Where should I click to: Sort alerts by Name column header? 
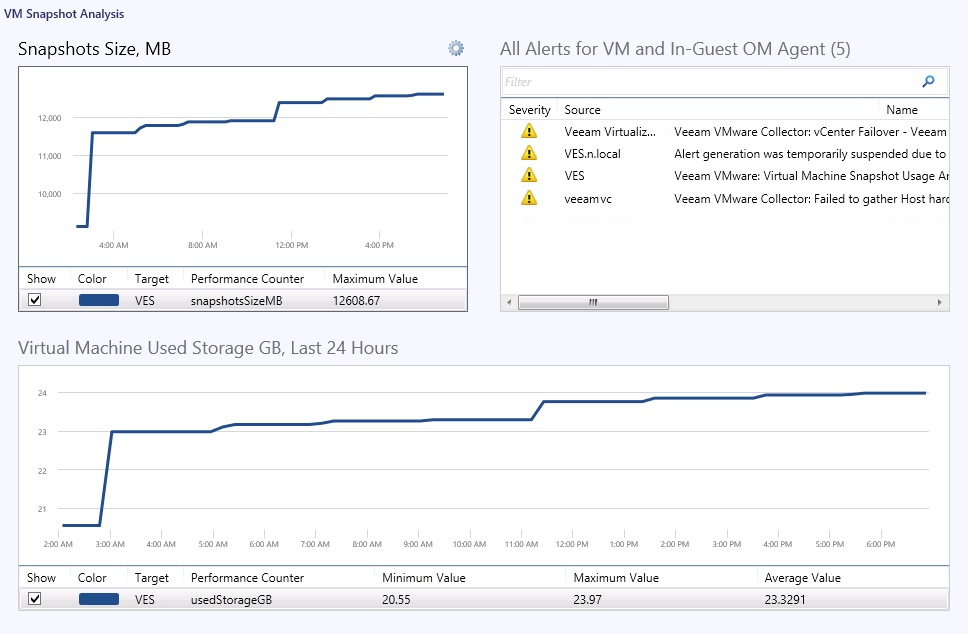901,110
